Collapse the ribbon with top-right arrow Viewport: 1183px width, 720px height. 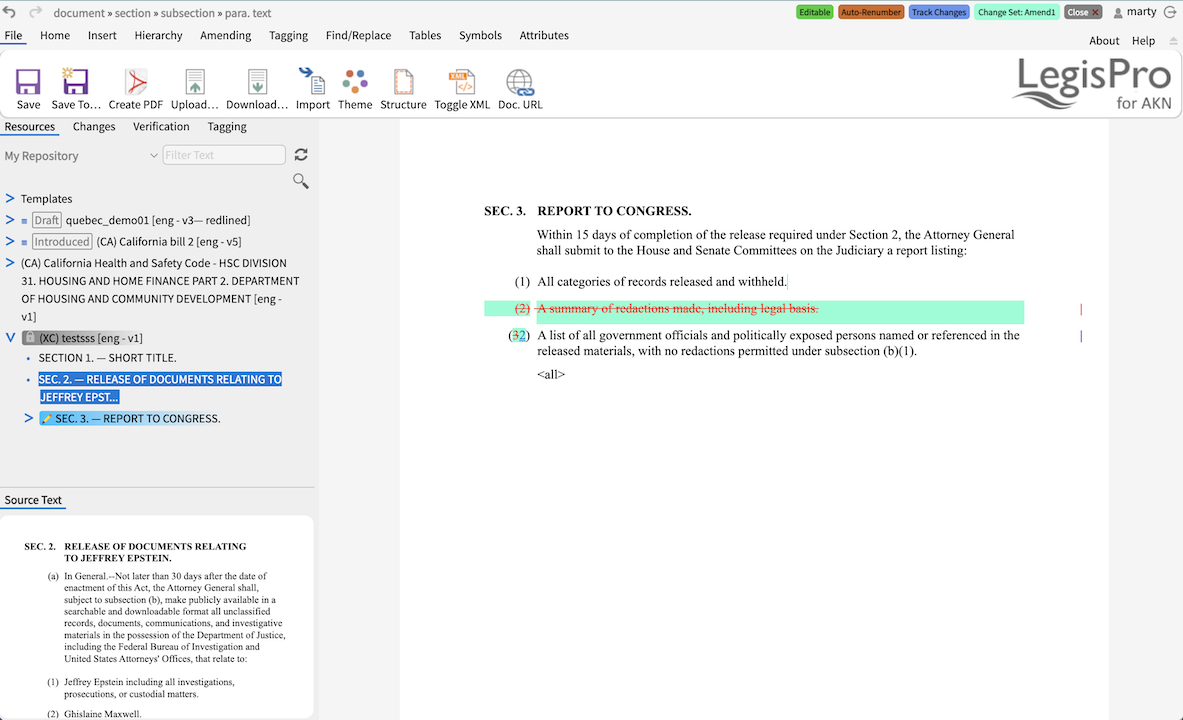point(1173,41)
